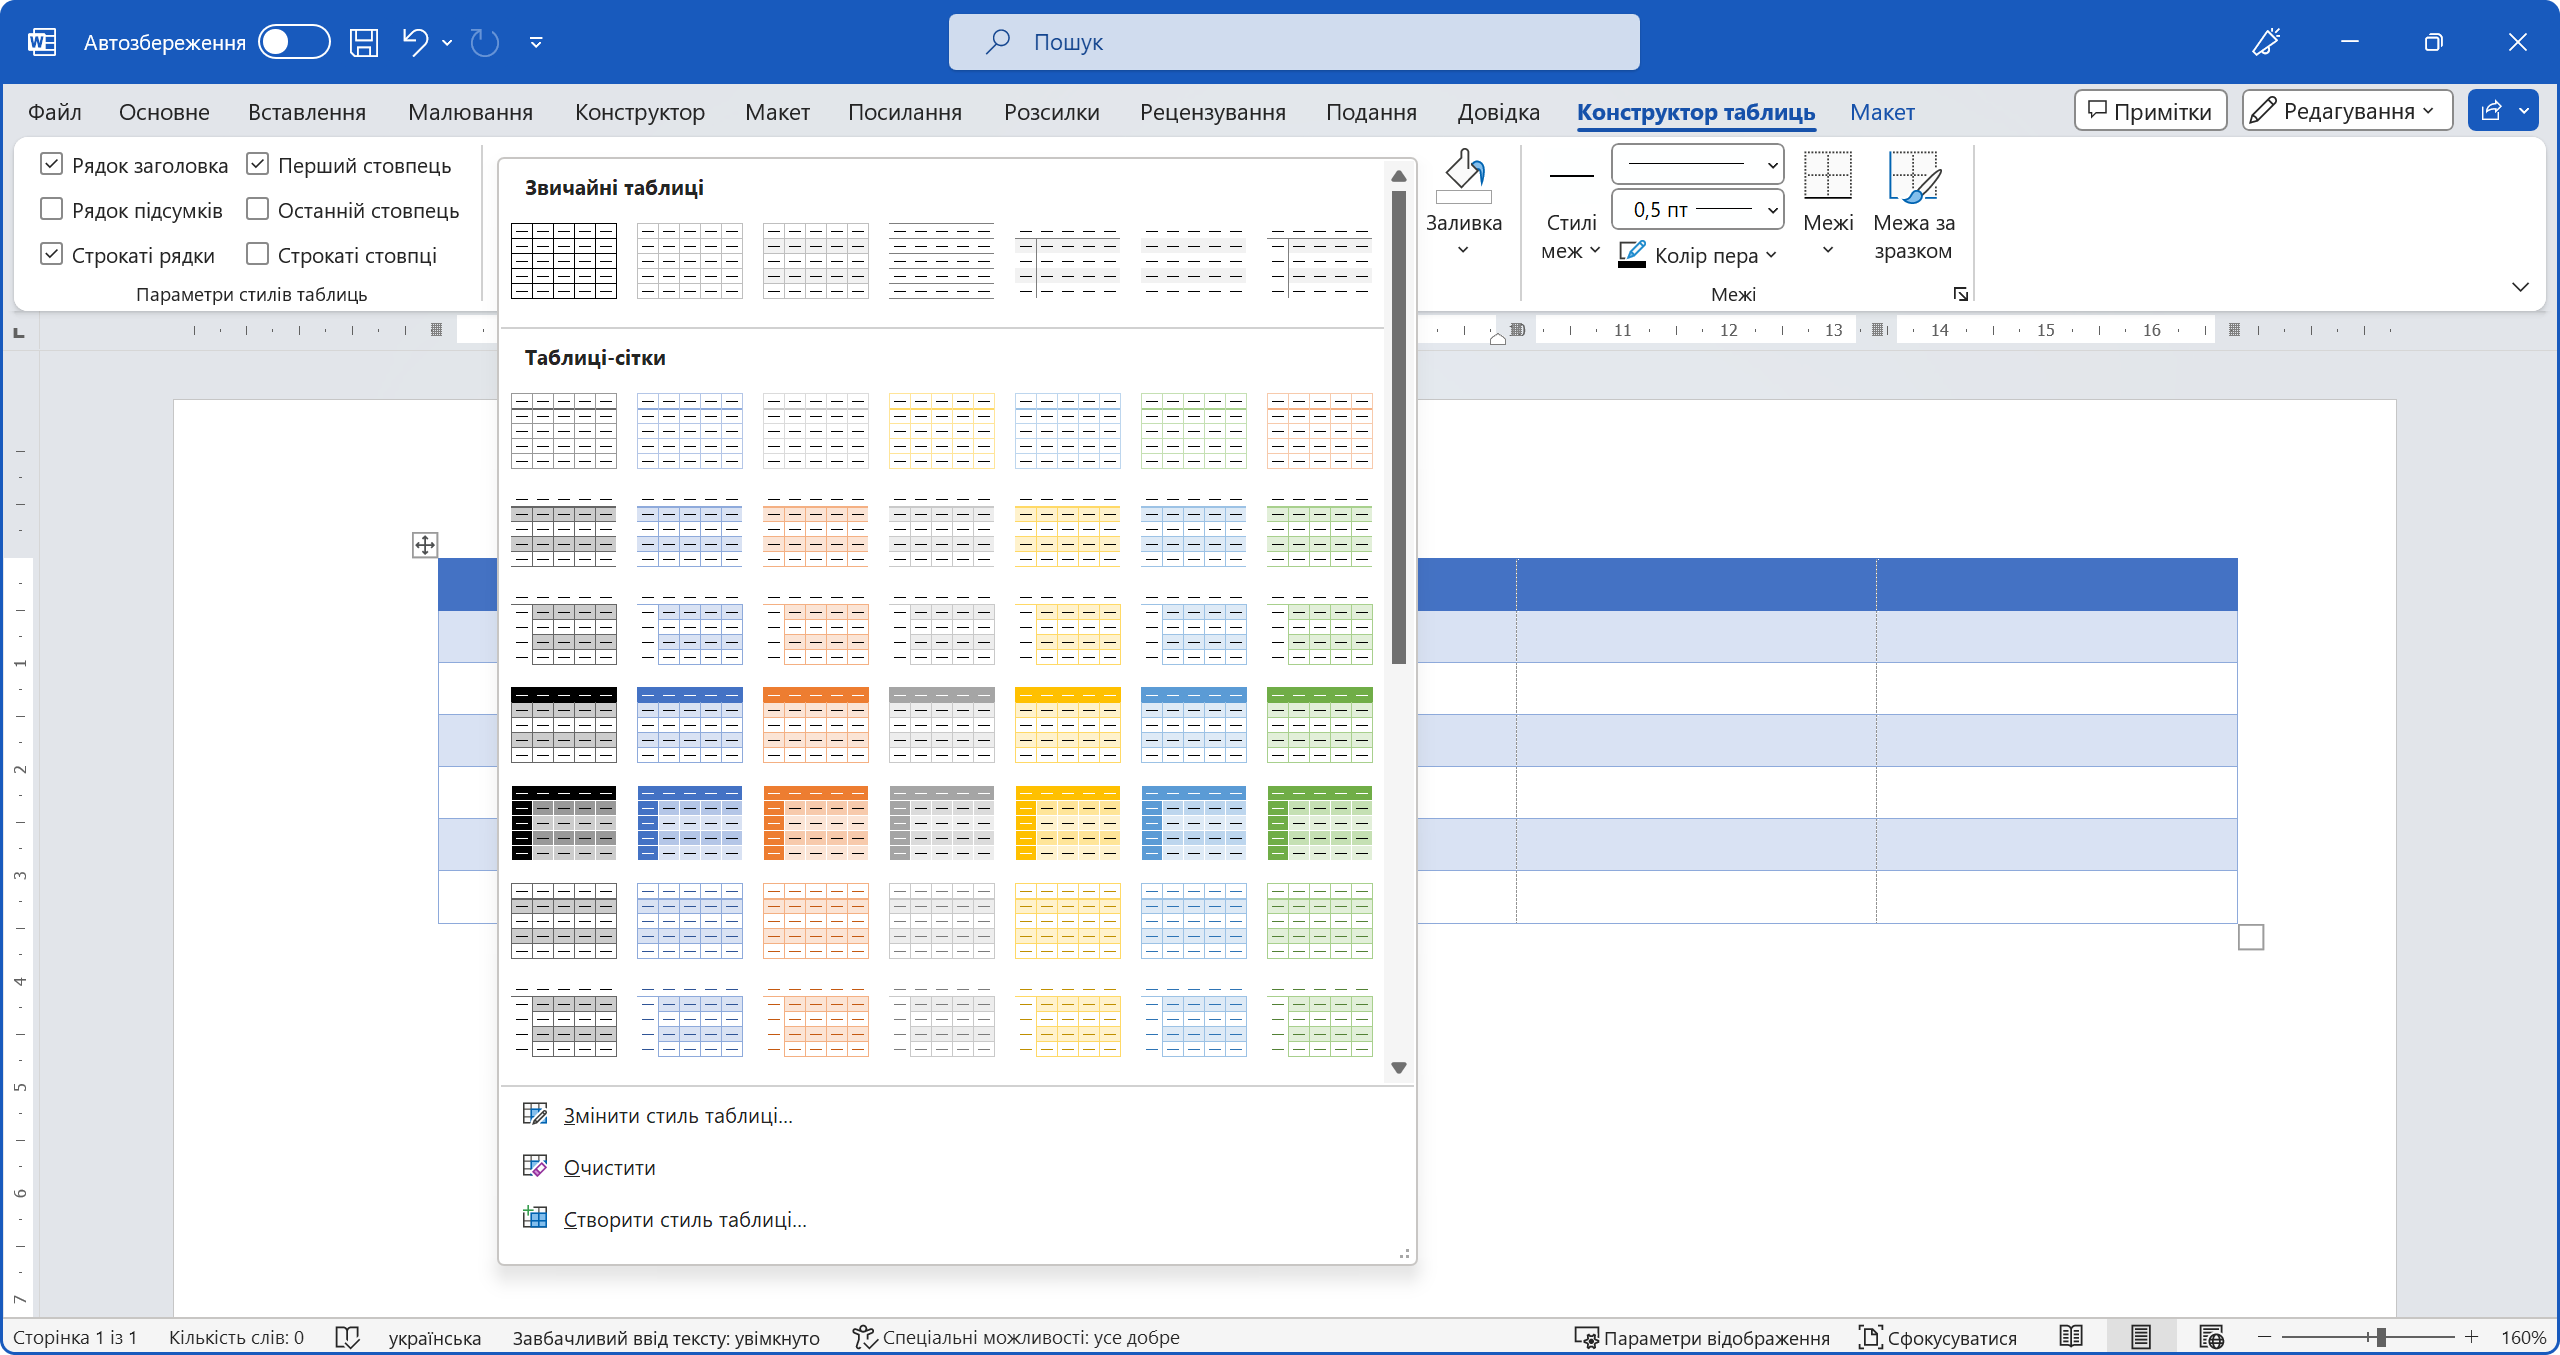Uncheck the Строкаті рядки checkbox
Screen dimensions: 2560x1355
click(52, 255)
